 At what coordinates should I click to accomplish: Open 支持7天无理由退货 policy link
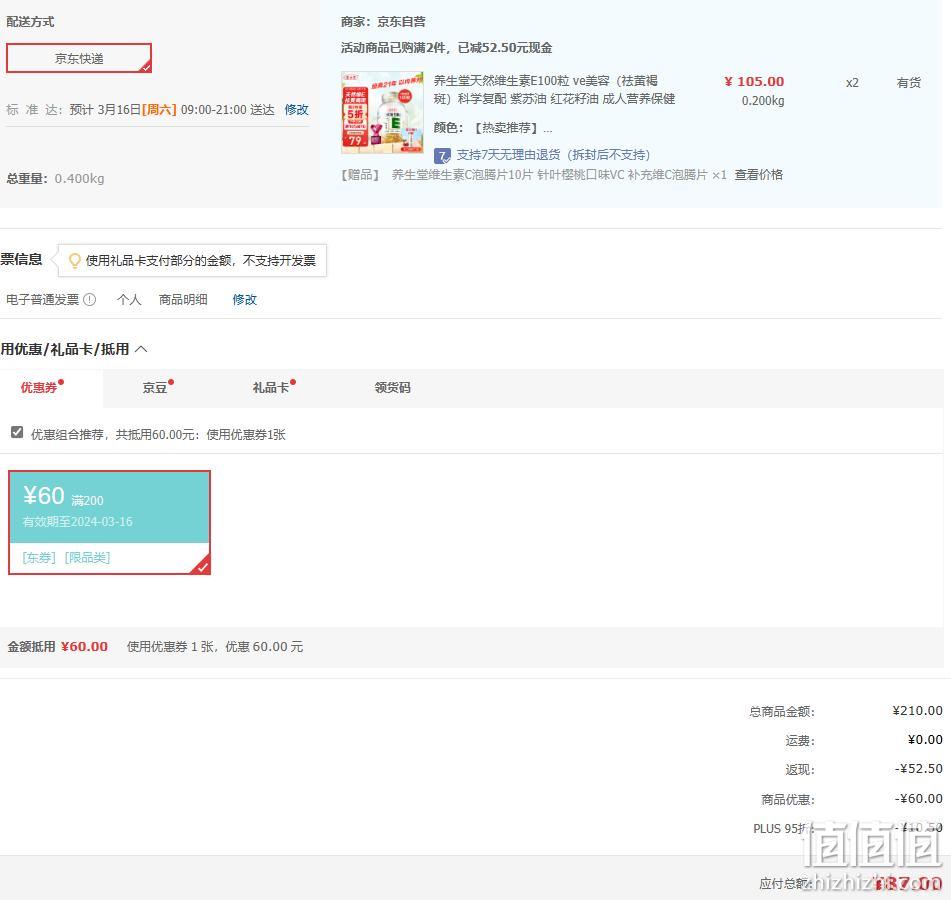tap(553, 155)
